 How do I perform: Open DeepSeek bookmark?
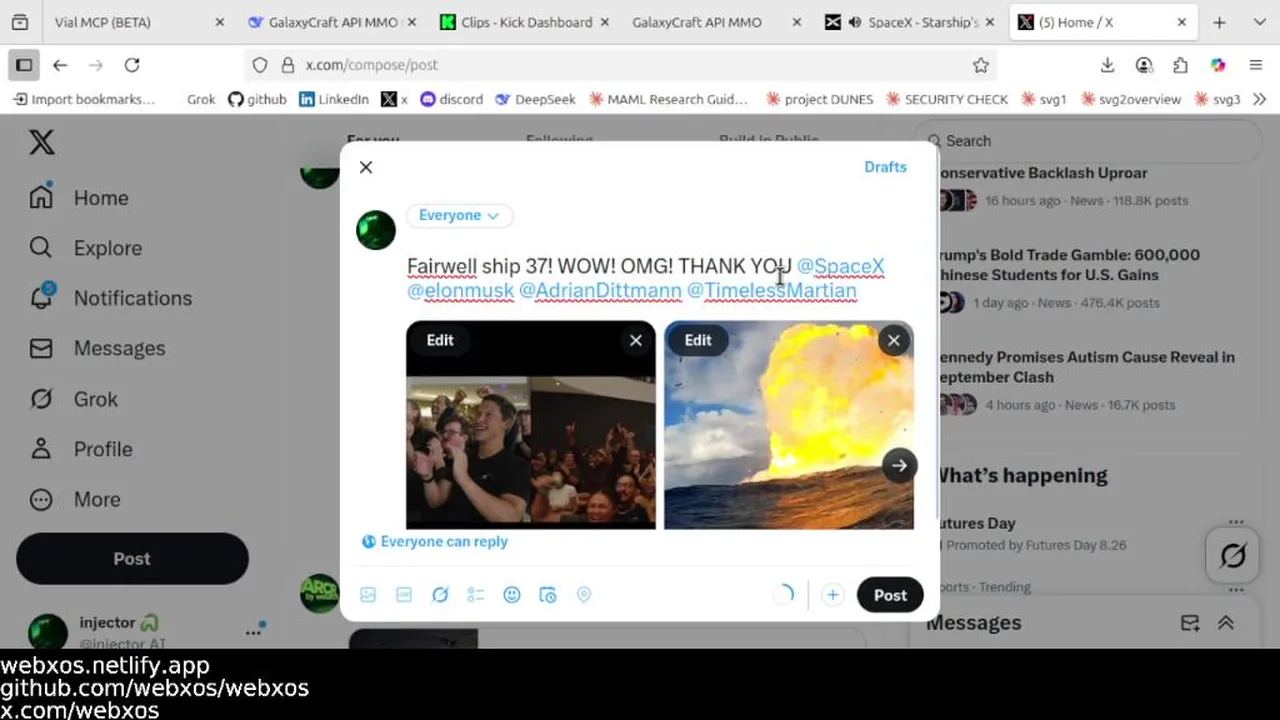[x=535, y=99]
